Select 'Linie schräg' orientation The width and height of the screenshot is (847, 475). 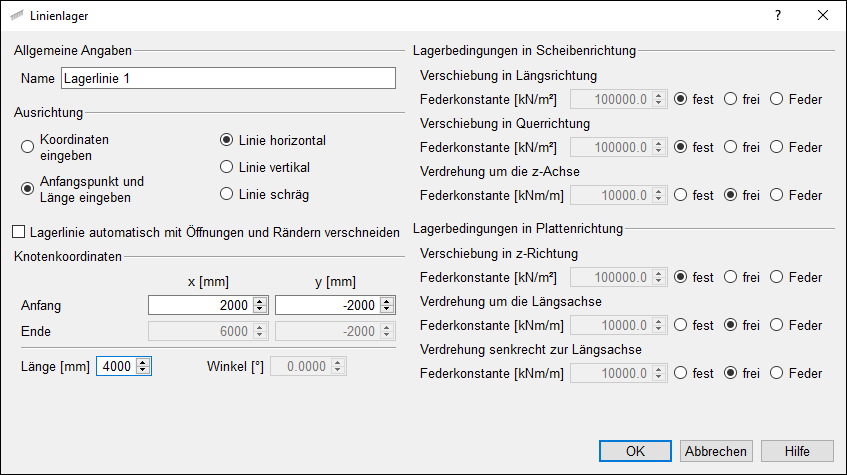tap(227, 194)
